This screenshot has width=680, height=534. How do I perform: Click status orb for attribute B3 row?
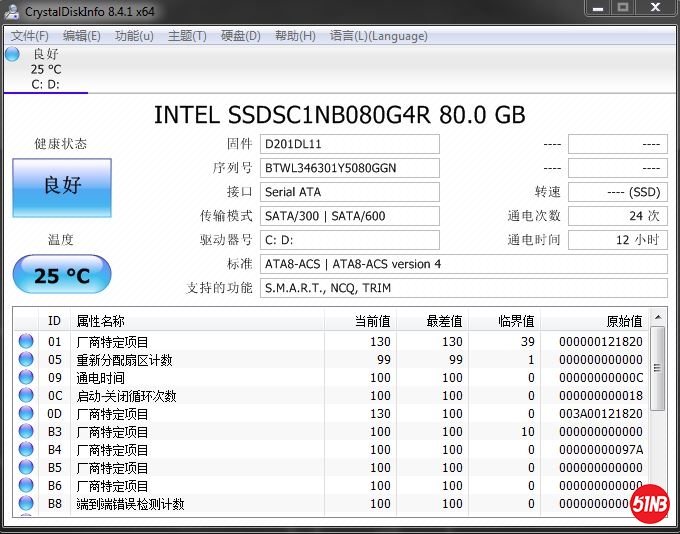25,432
